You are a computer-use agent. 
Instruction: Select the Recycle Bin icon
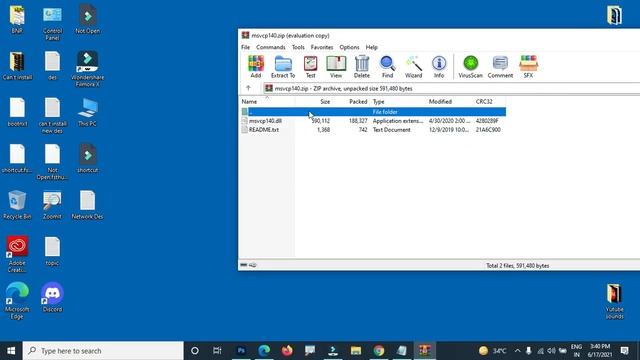17,205
